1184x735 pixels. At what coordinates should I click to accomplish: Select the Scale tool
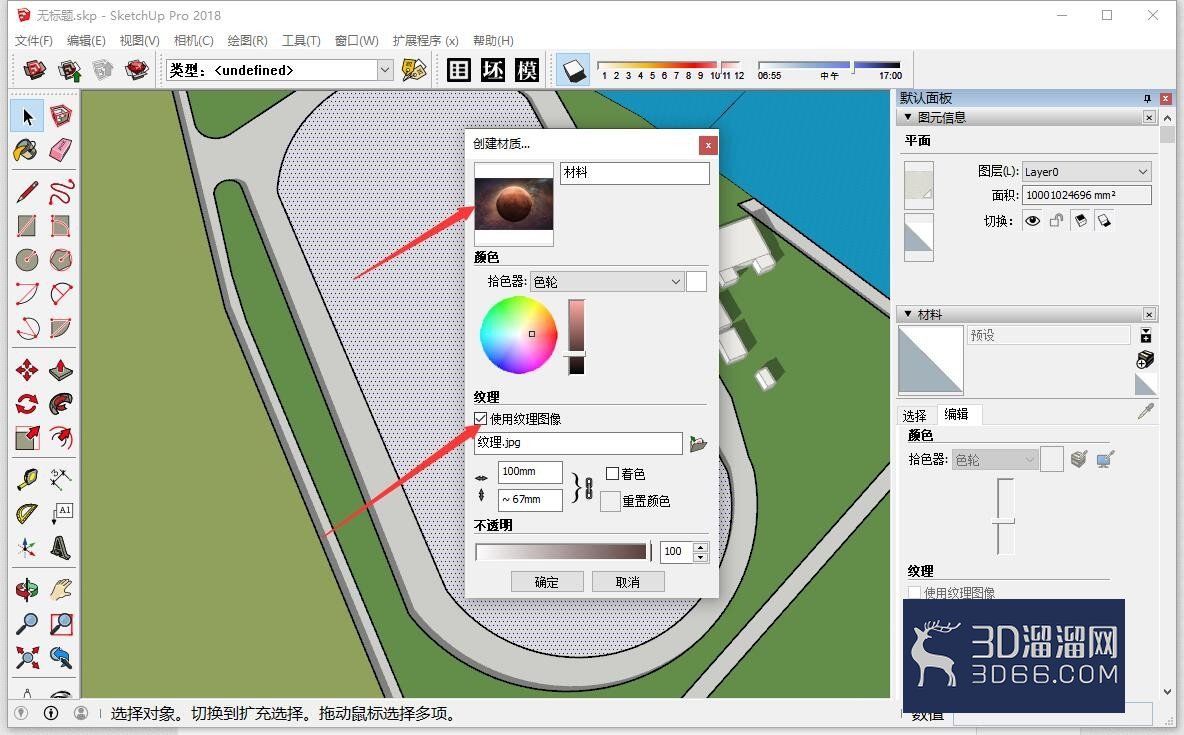[x=26, y=437]
